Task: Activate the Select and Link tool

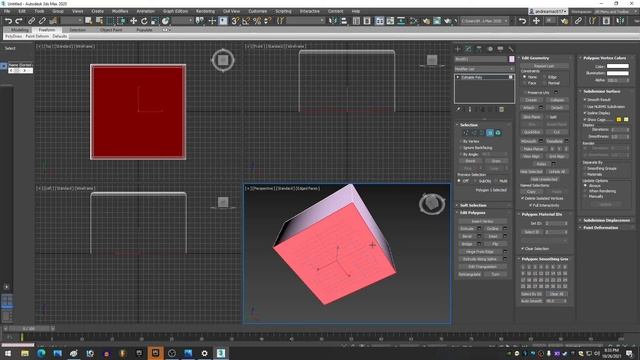Action: [x=31, y=21]
